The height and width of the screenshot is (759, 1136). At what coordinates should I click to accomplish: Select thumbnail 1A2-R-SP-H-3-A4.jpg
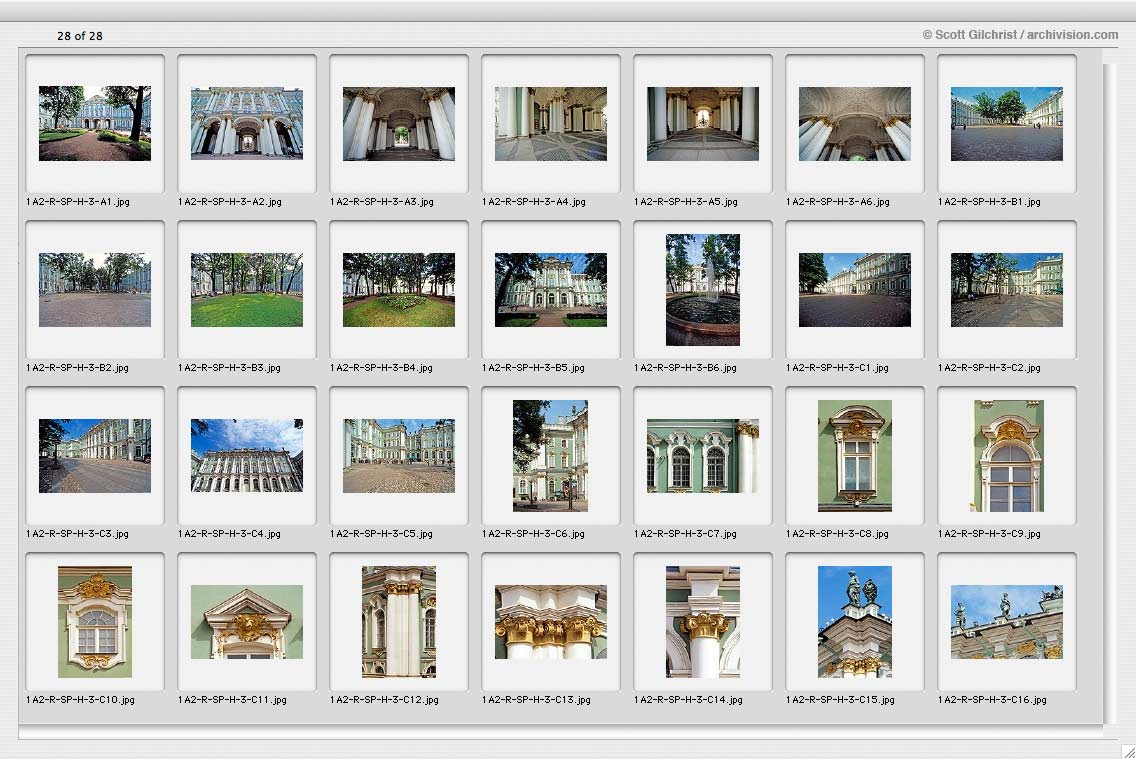point(551,123)
